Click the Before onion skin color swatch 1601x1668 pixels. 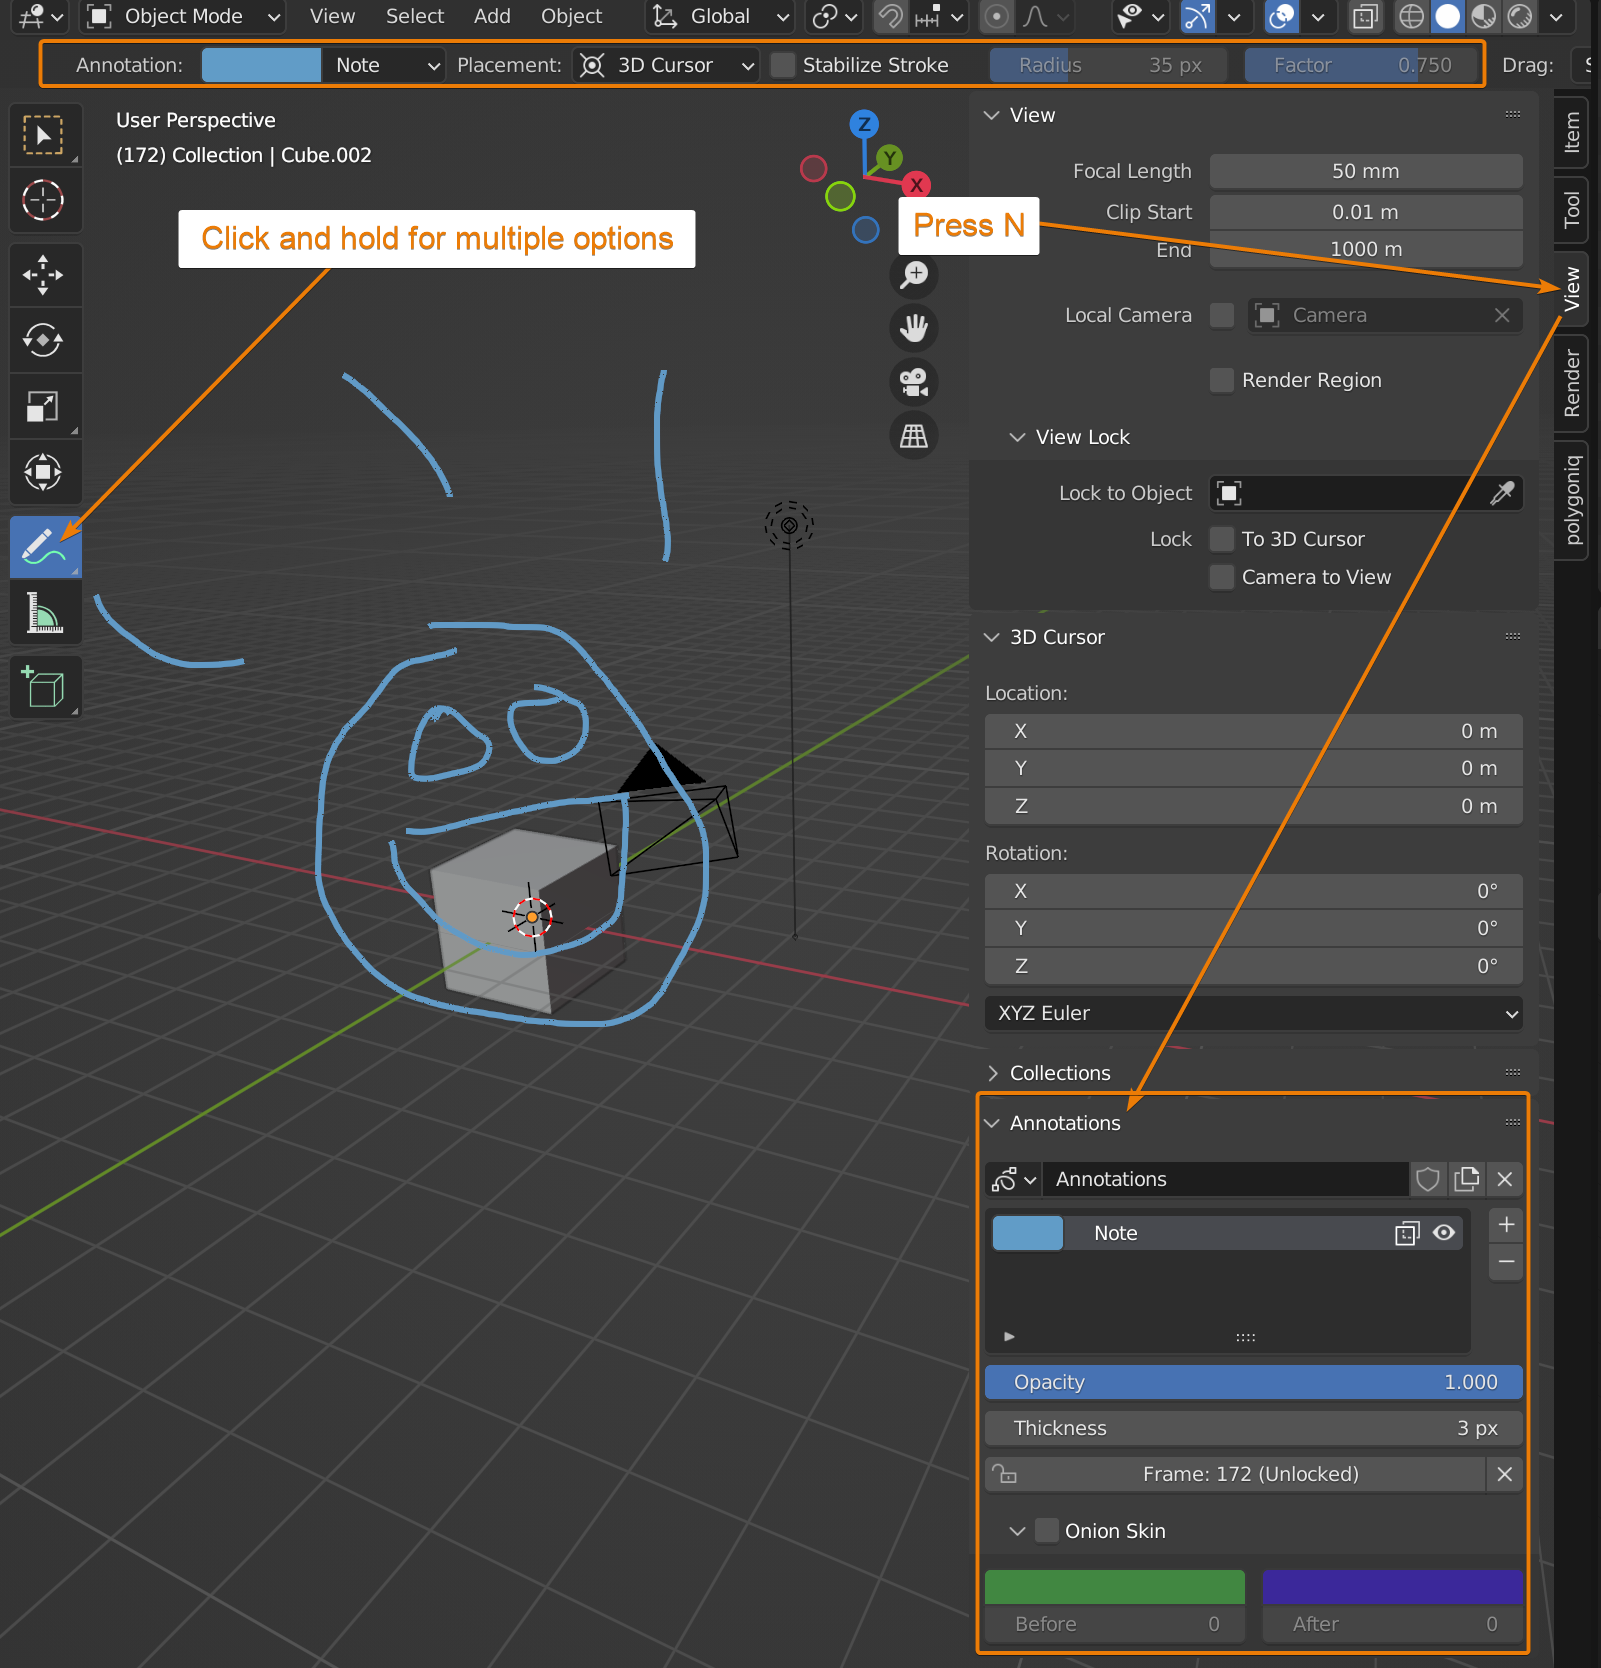(x=1114, y=1587)
